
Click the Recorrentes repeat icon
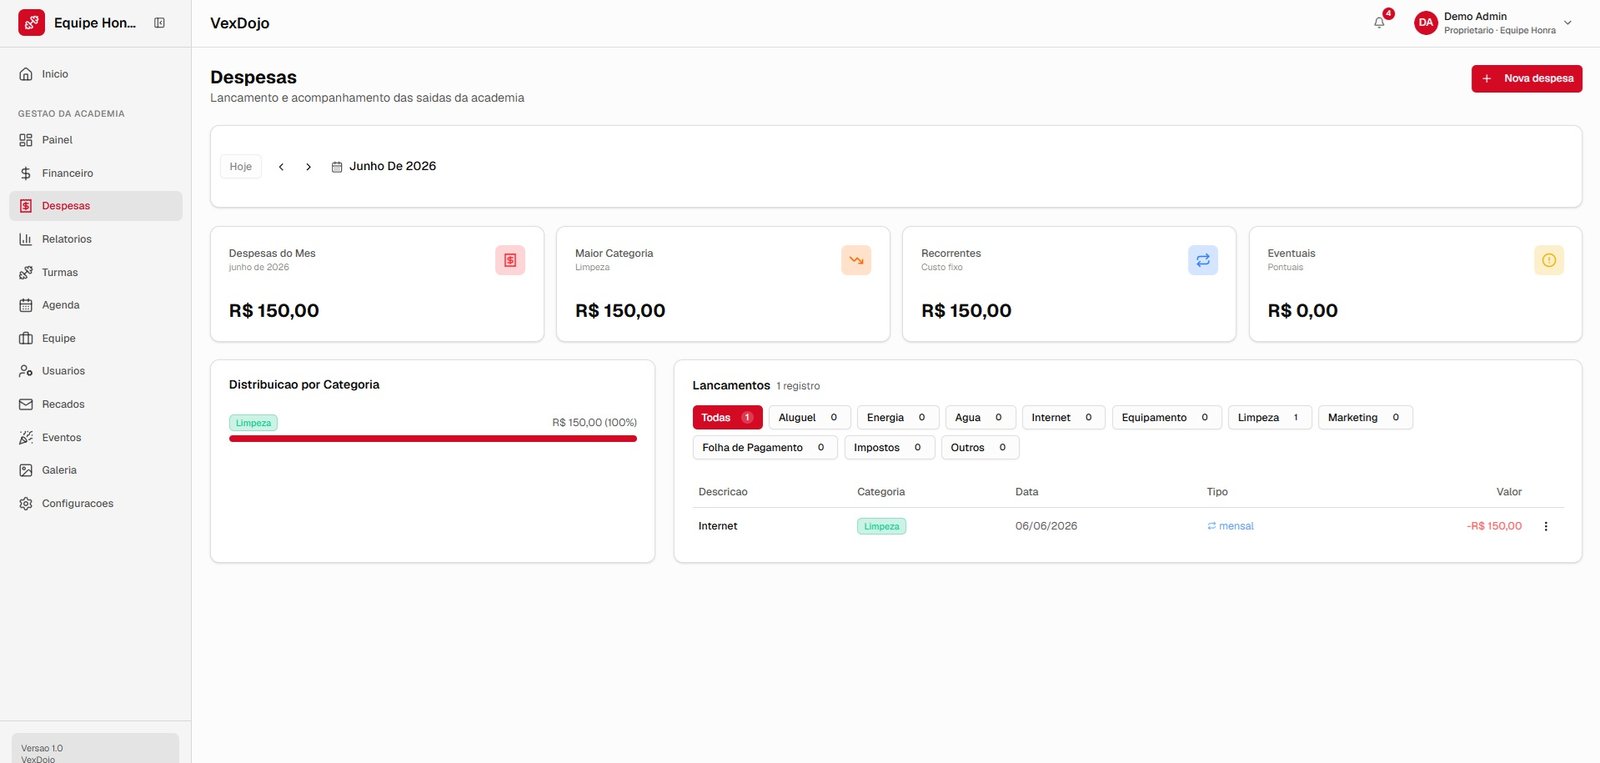[x=1203, y=260]
